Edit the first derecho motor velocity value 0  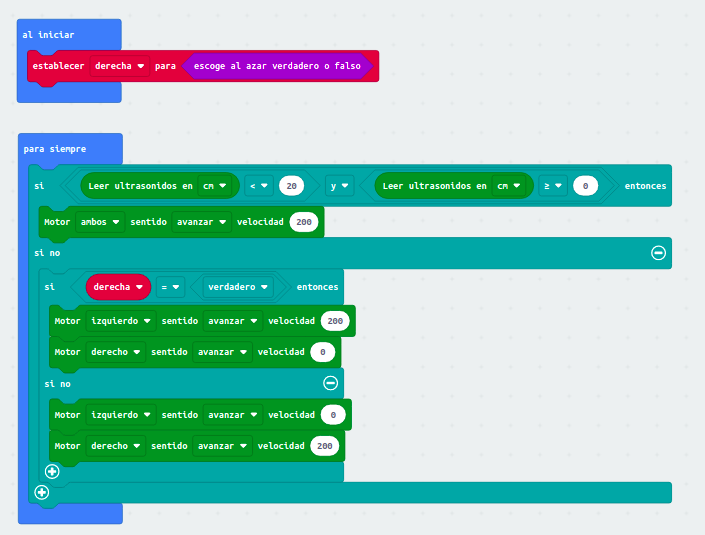pyautogui.click(x=322, y=352)
